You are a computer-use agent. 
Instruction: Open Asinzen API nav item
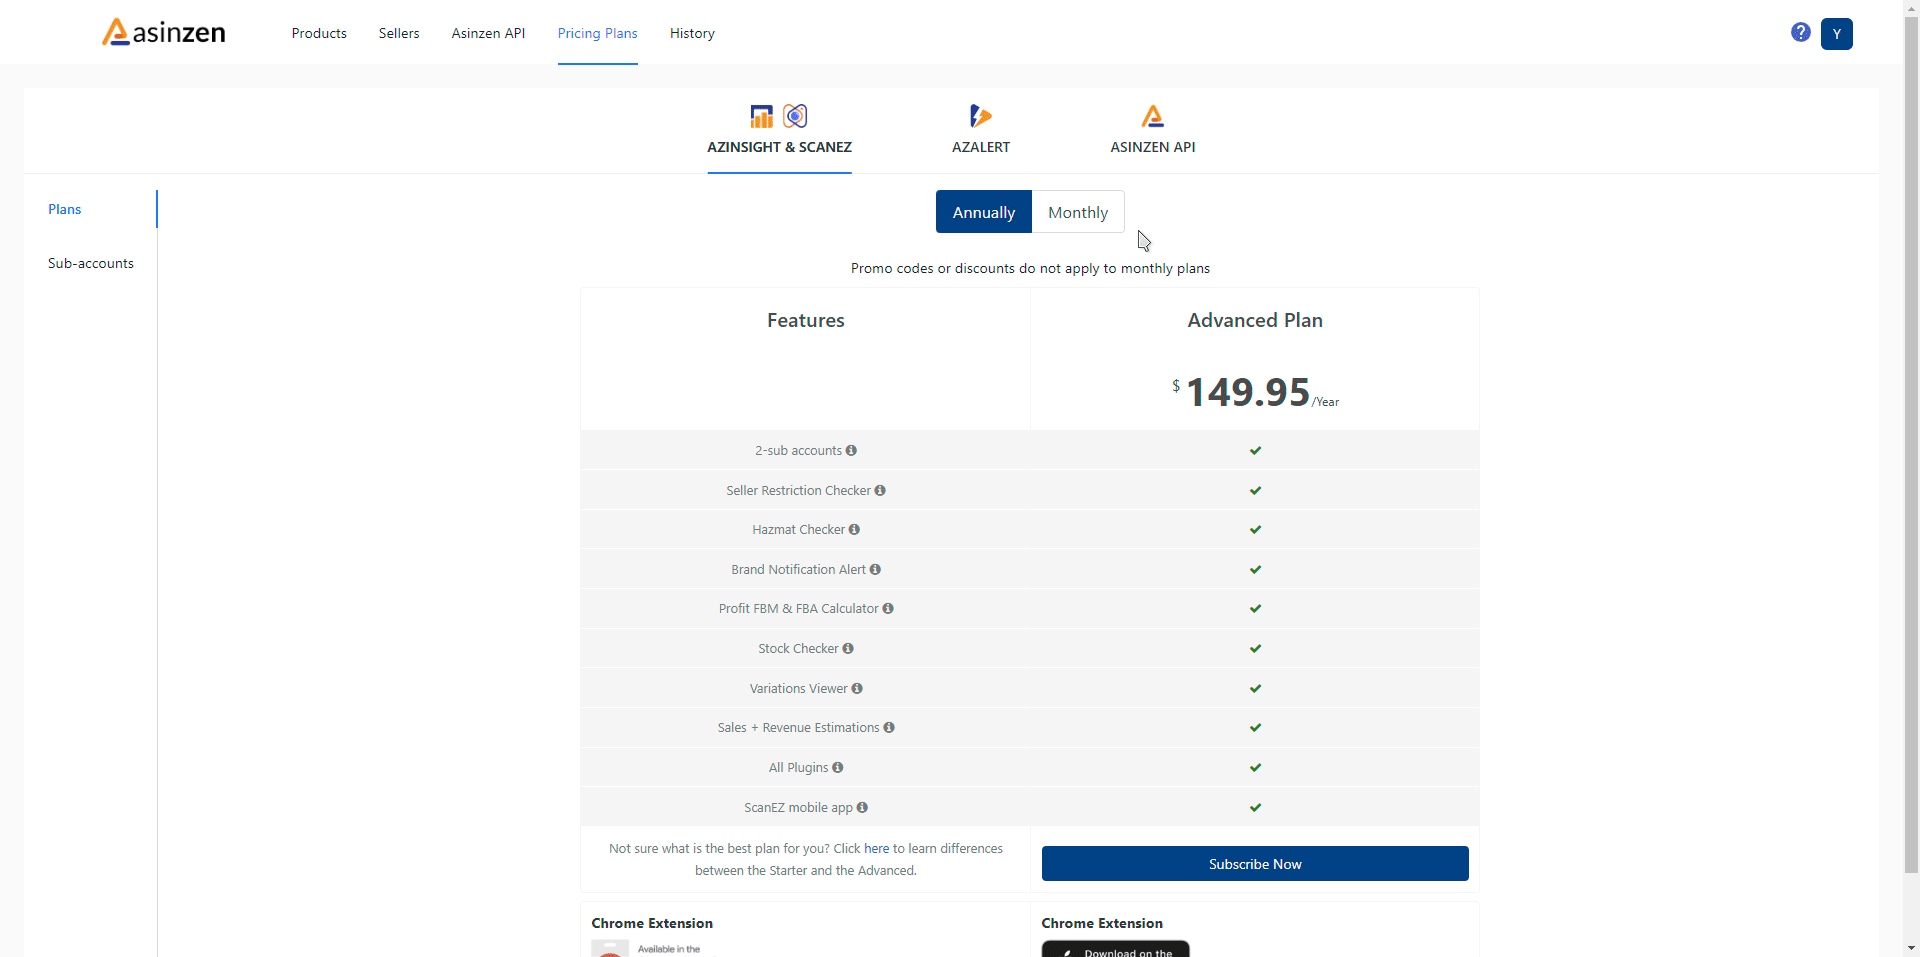[x=488, y=33]
